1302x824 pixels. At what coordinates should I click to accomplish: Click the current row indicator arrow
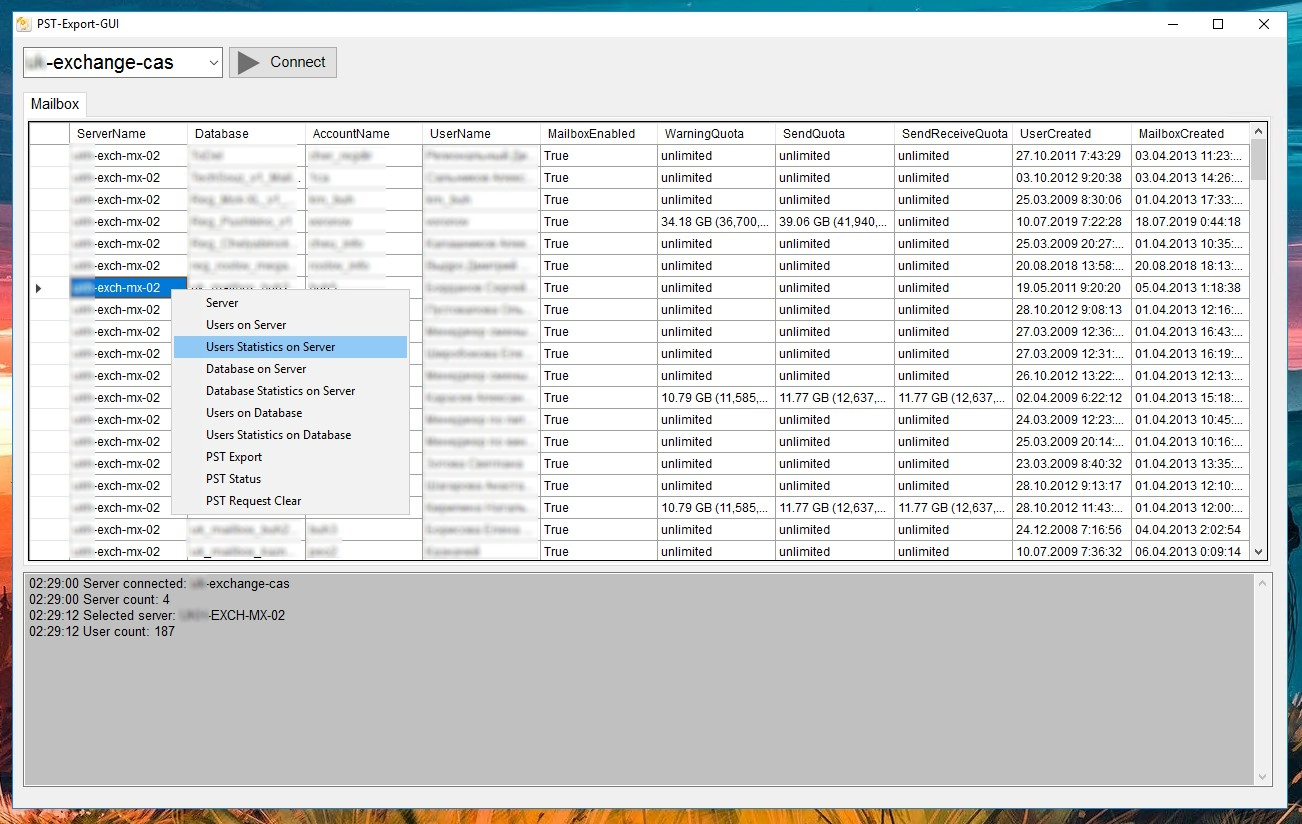[39, 288]
